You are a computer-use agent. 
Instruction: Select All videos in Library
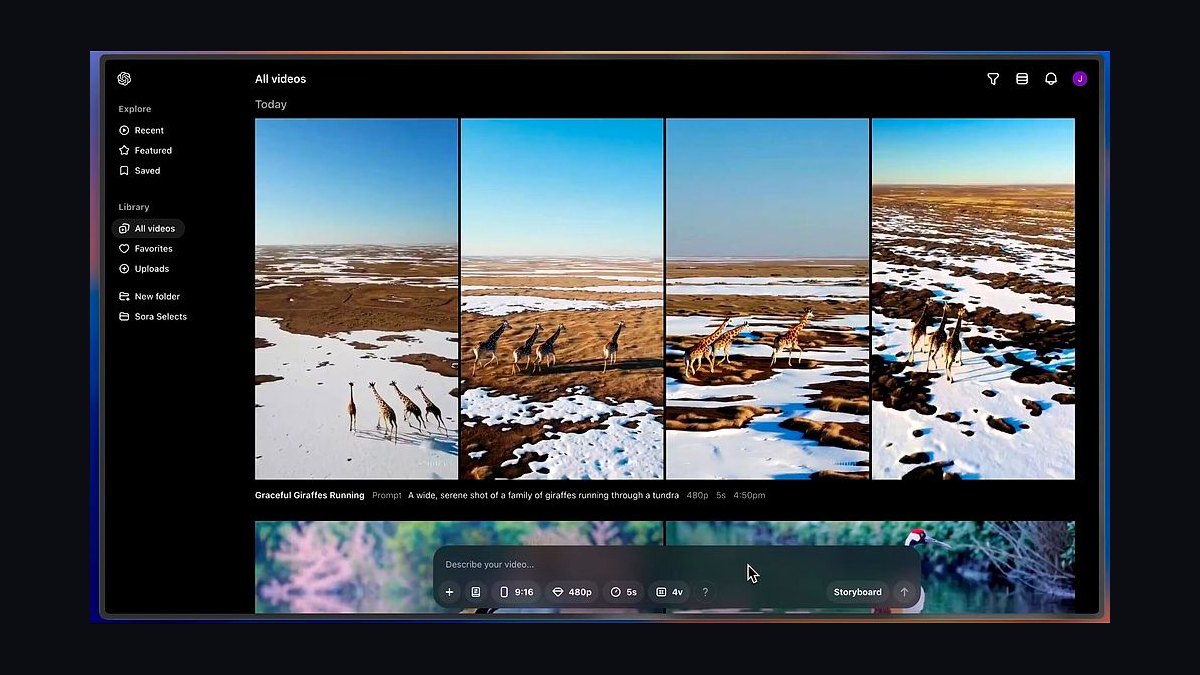coord(148,228)
